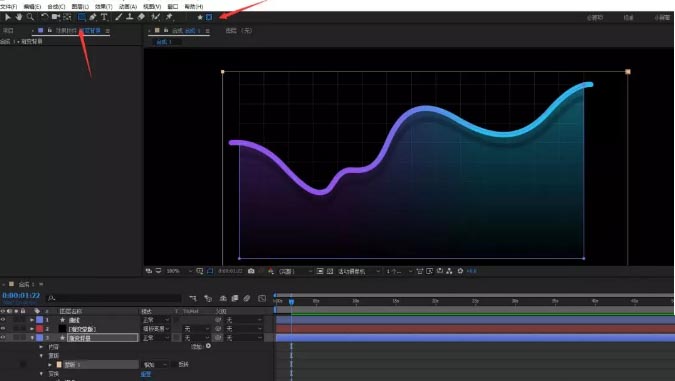This screenshot has height=381, width=675.
Task: Select the Type text tool
Action: tap(104, 17)
